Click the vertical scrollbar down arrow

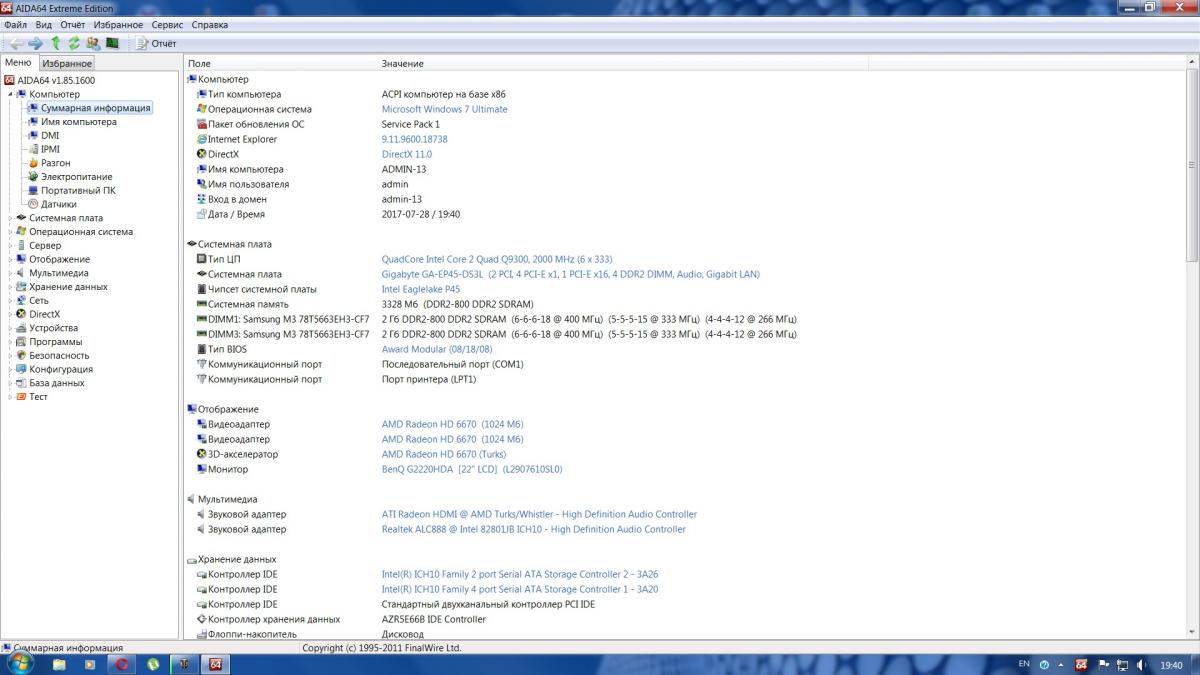[1192, 632]
